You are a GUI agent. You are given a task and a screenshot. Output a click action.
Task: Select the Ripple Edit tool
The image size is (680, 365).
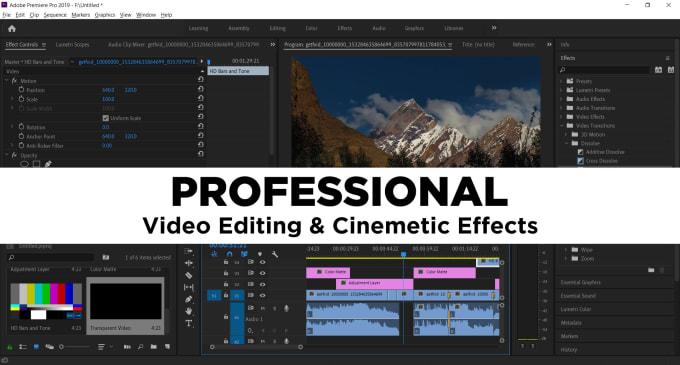189,263
